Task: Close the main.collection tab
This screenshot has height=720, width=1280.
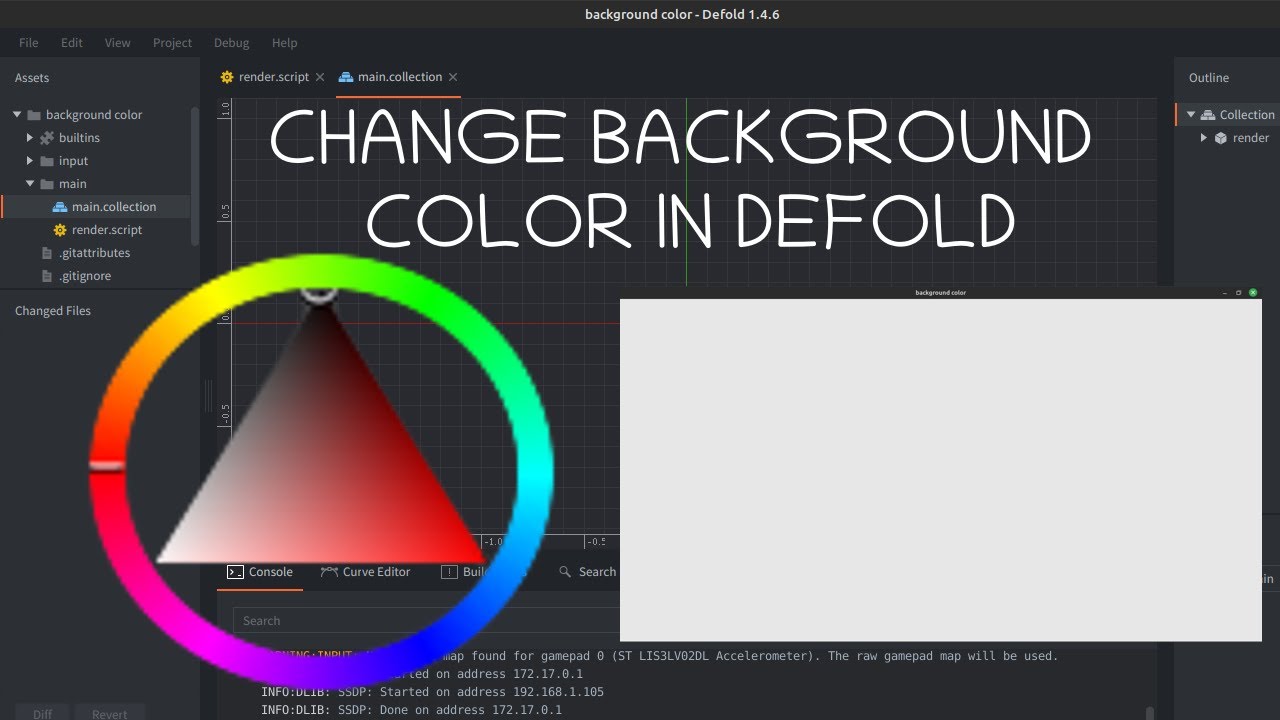Action: click(x=453, y=77)
